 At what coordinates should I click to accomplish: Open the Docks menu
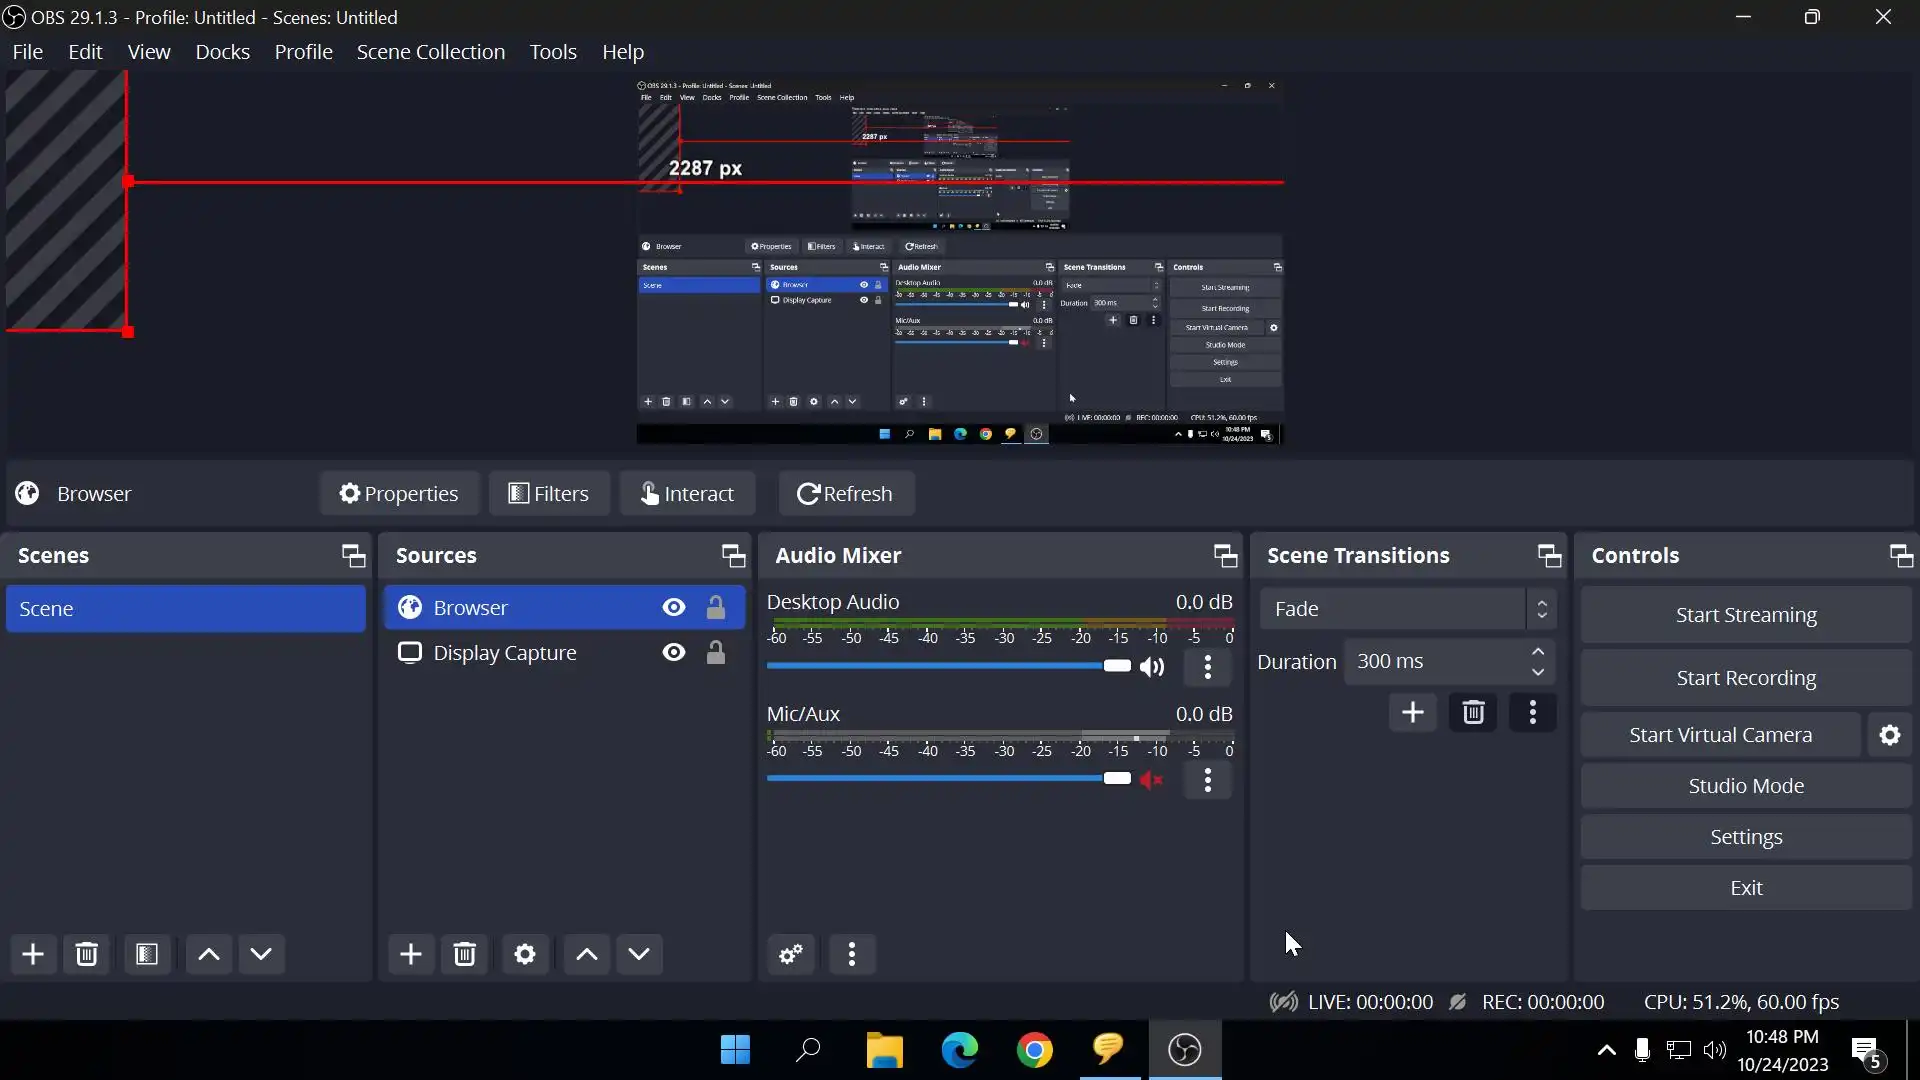[x=222, y=52]
